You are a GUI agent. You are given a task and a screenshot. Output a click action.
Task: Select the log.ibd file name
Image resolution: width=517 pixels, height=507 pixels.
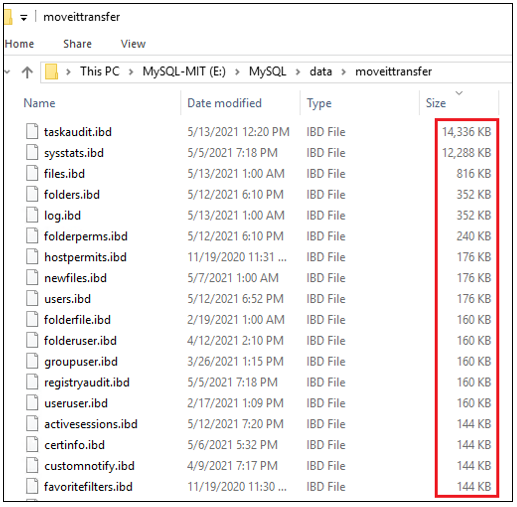(62, 216)
